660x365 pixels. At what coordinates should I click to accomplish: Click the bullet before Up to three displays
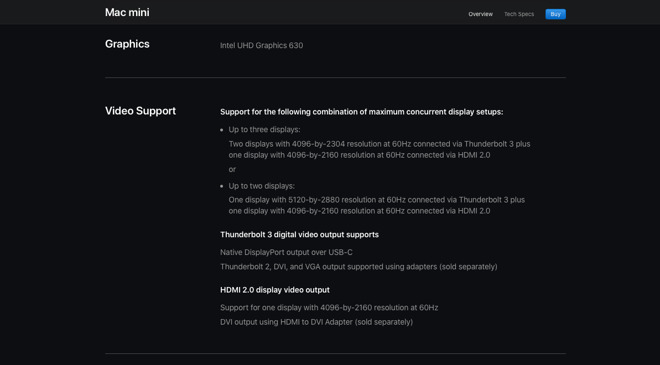click(x=222, y=130)
